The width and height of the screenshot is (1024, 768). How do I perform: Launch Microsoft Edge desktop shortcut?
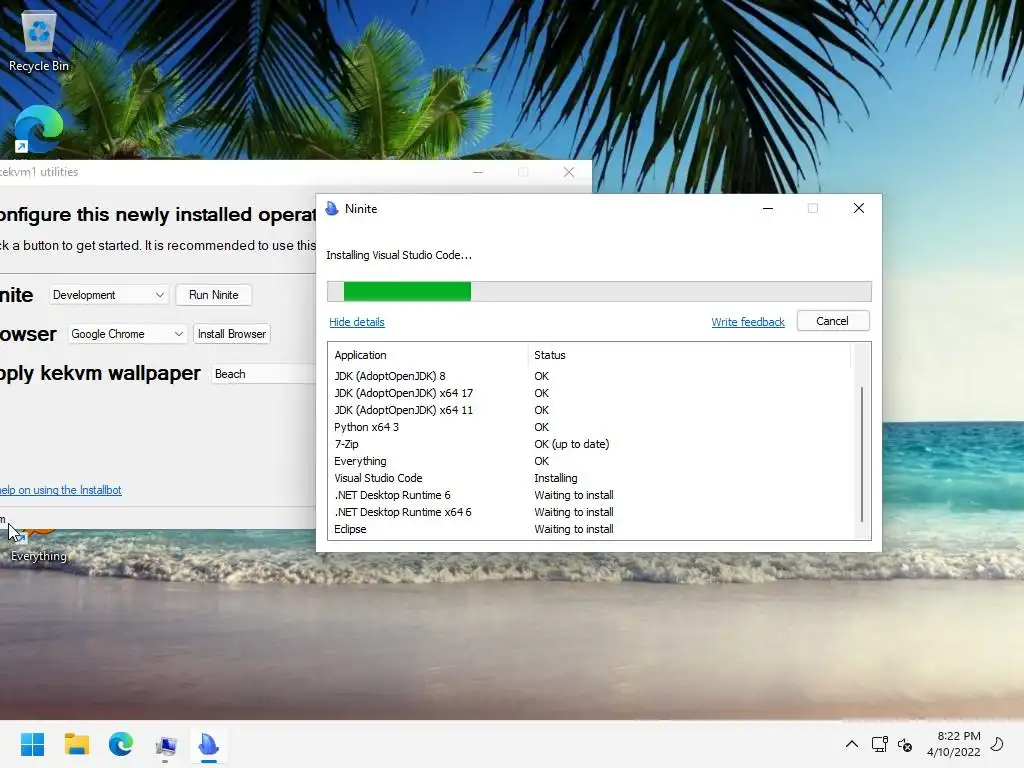pyautogui.click(x=38, y=129)
